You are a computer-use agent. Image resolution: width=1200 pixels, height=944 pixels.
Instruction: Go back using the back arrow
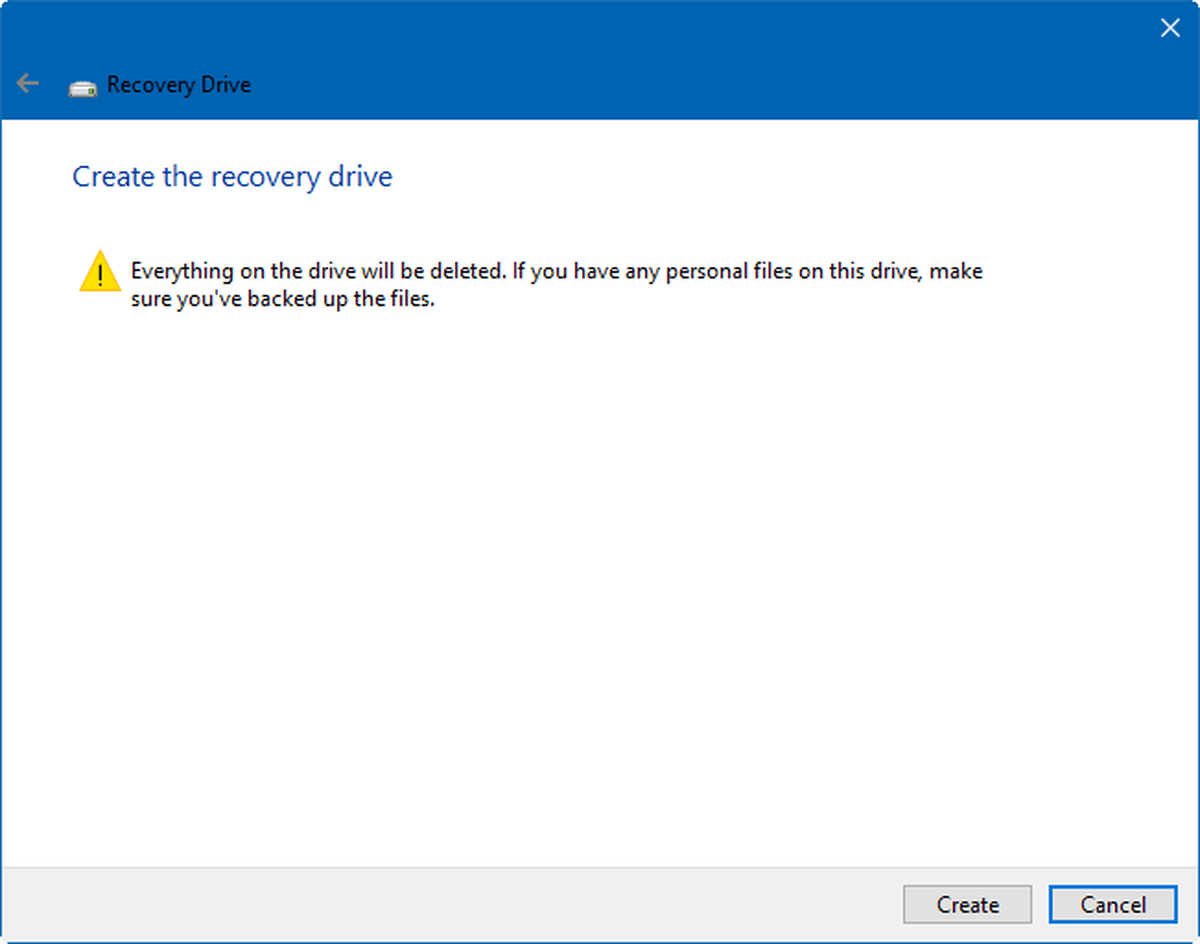pos(28,84)
